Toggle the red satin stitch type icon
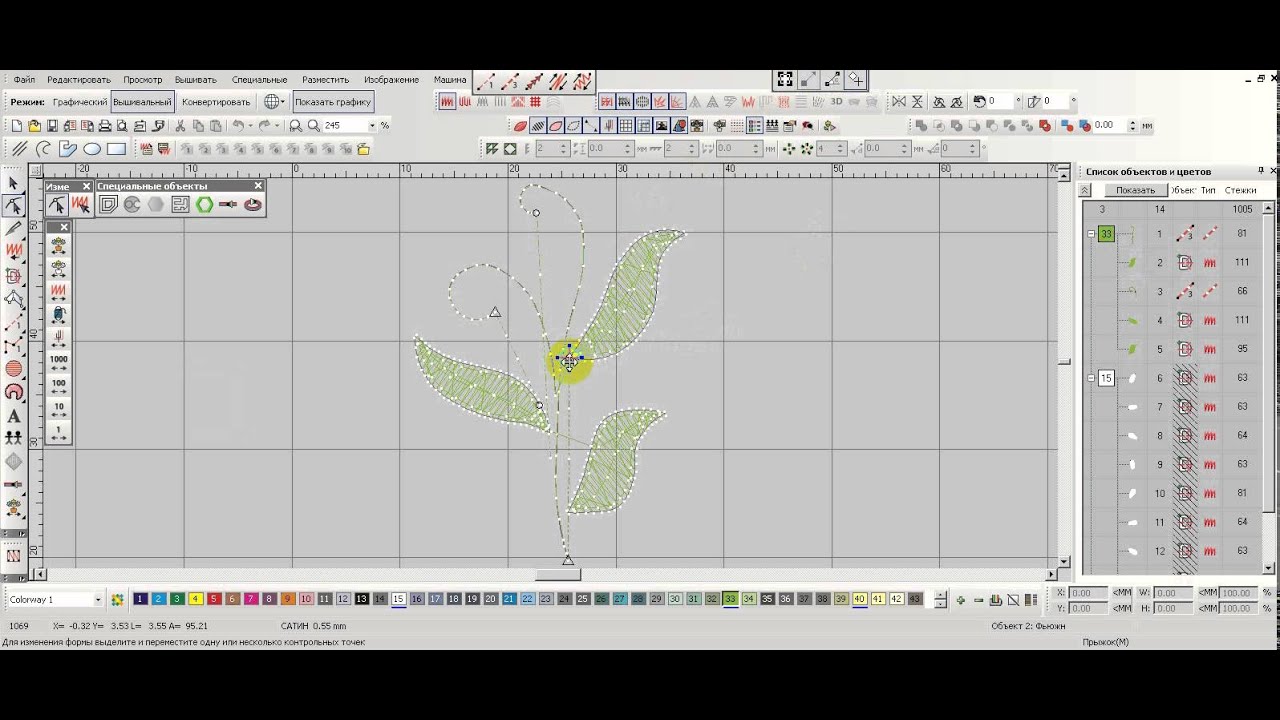 click(447, 101)
